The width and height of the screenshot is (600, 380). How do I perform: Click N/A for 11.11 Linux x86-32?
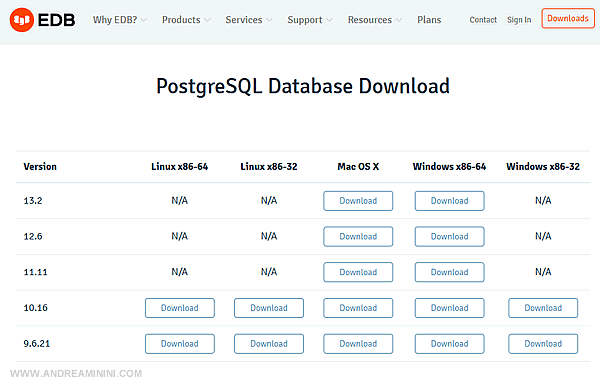(269, 272)
